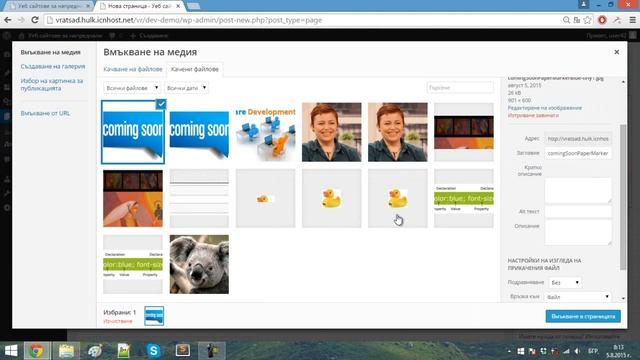Click the alt text field

coord(578,211)
